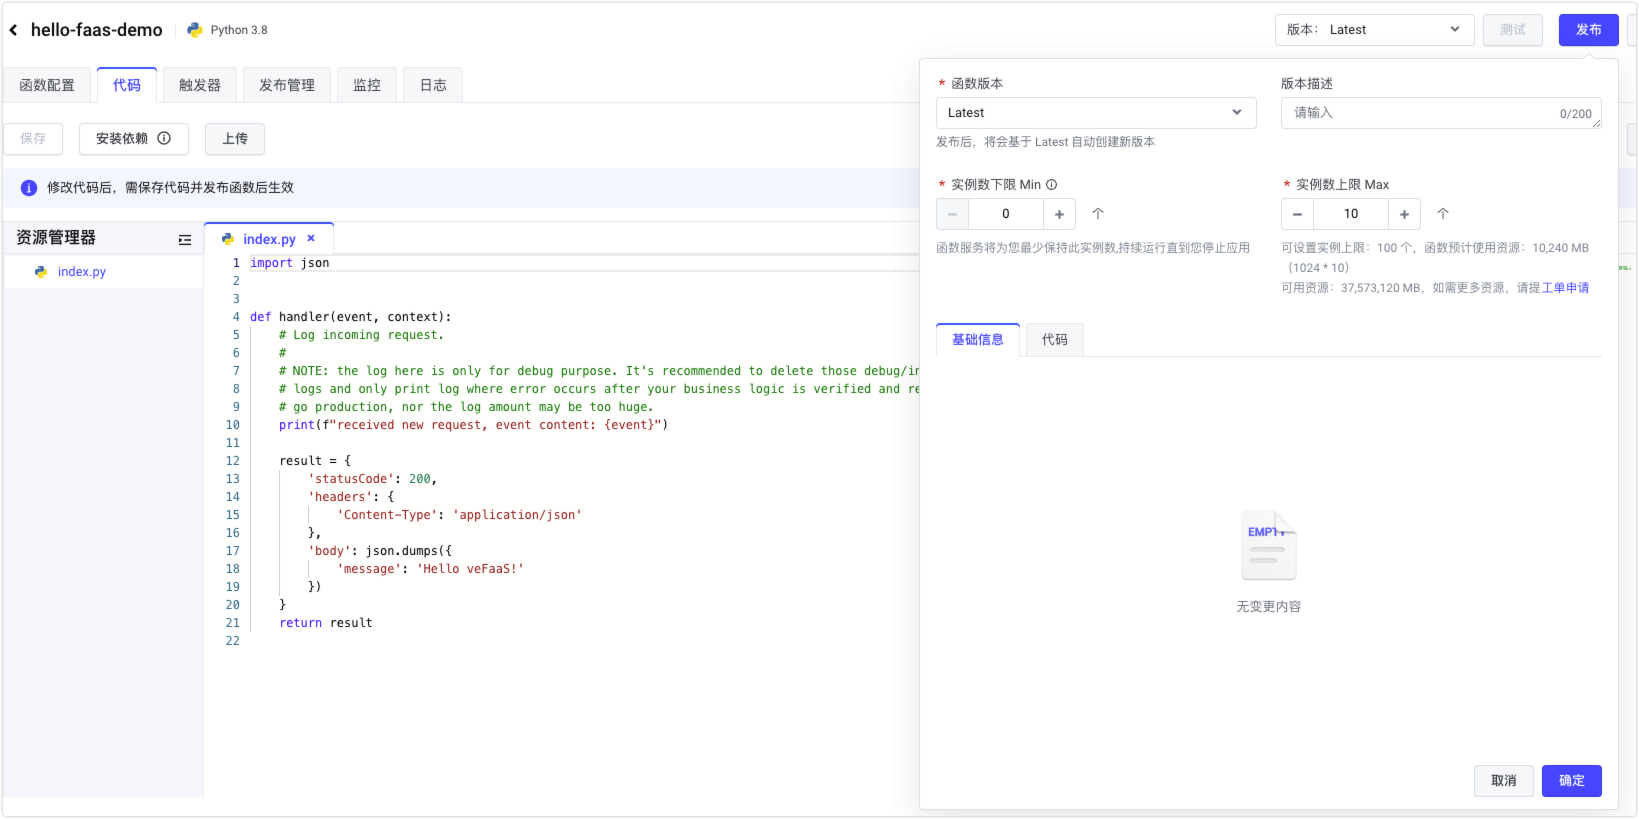Click the up arrow beside Min instances

click(x=1097, y=214)
